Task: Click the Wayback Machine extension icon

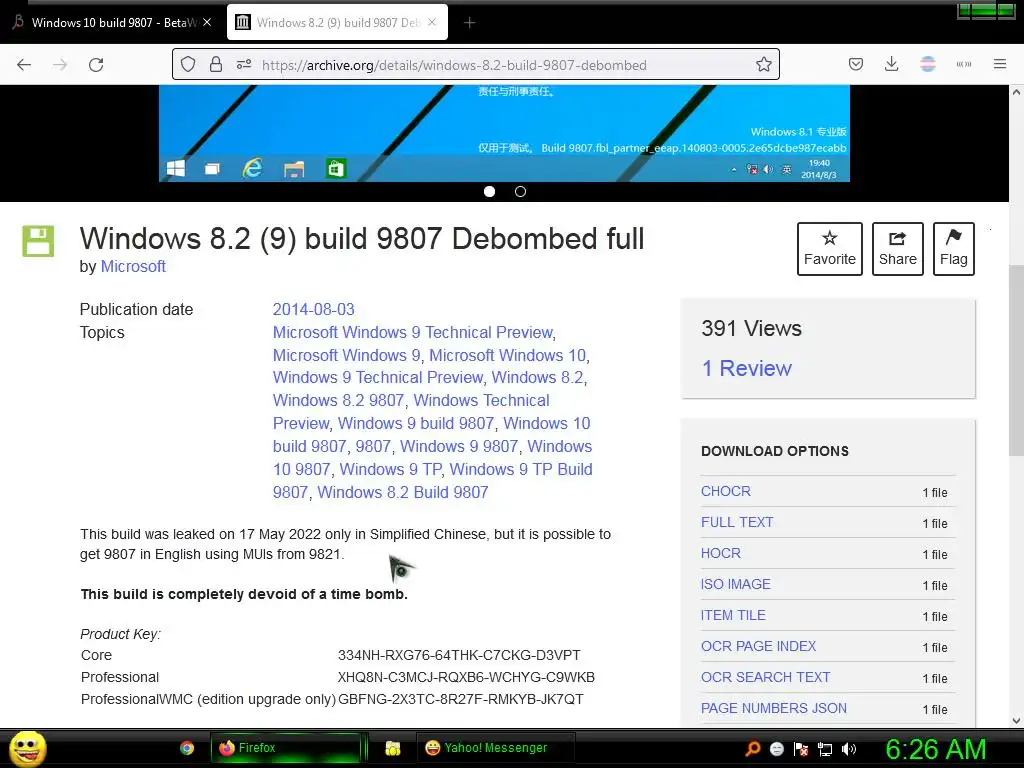Action: pos(963,65)
